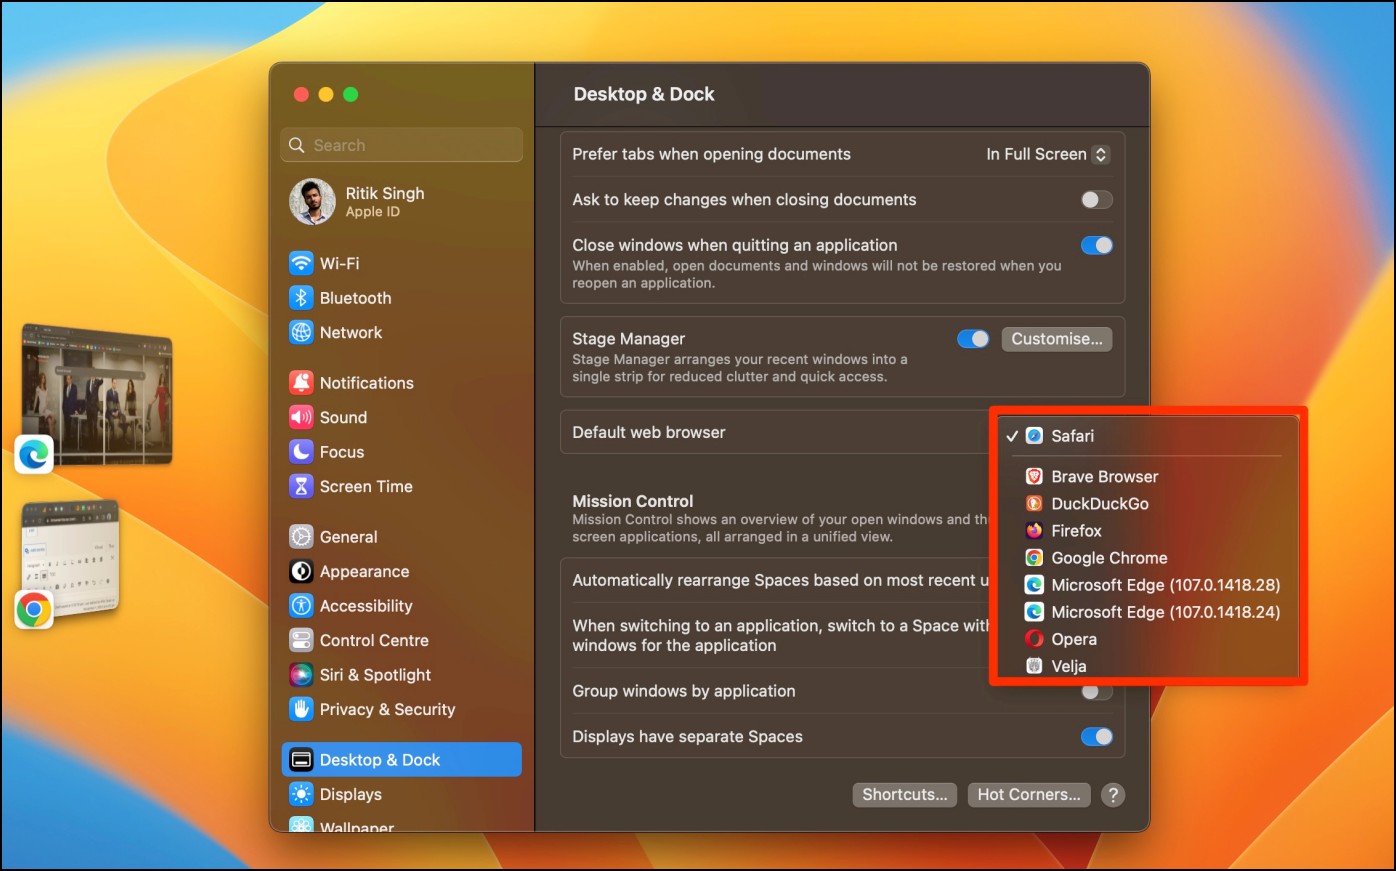The image size is (1396, 871).
Task: Open the Sound speaker icon
Action: coord(301,417)
